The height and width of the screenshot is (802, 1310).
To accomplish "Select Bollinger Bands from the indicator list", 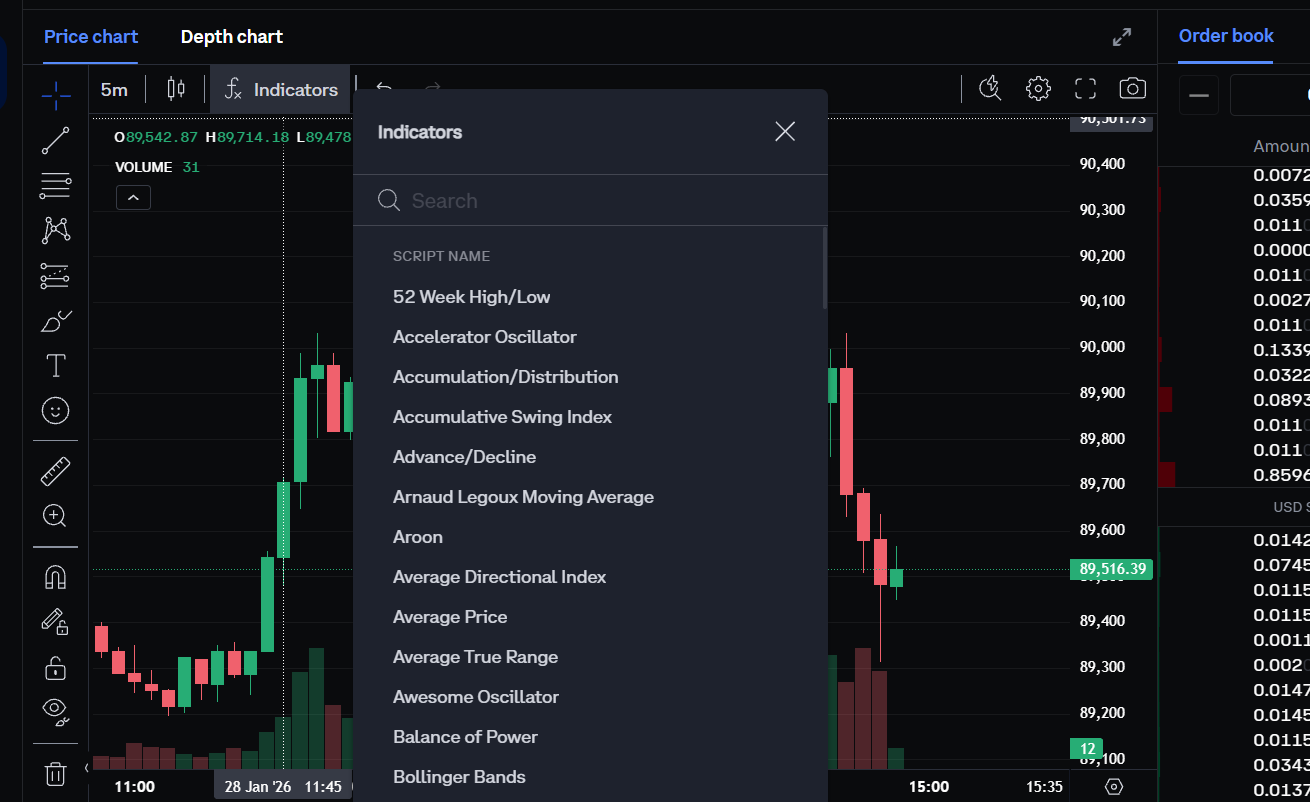I will click(459, 776).
